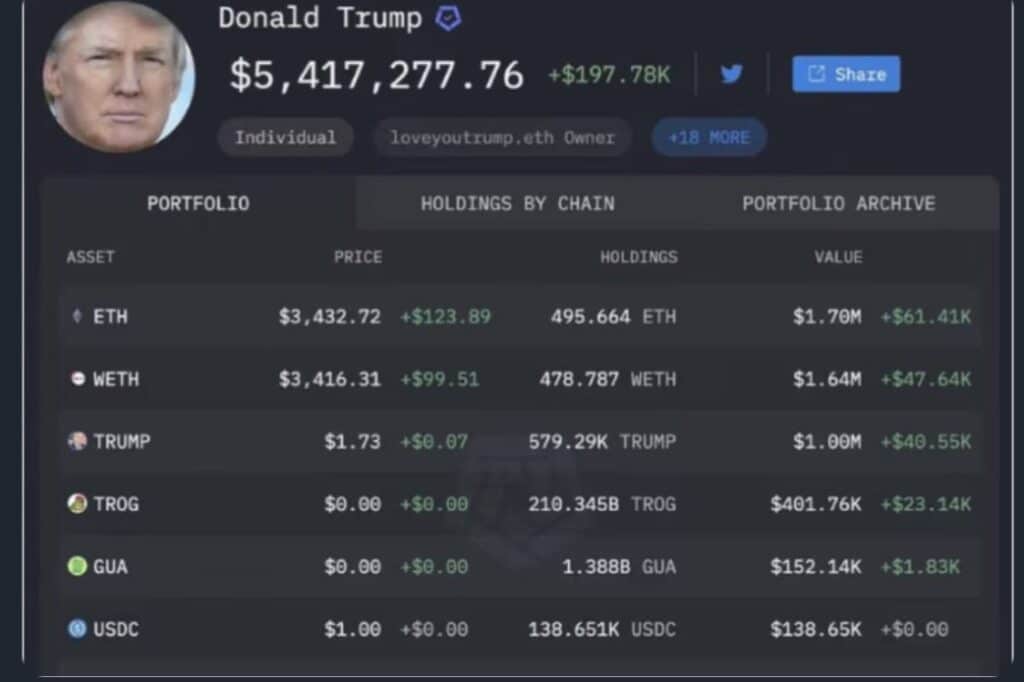The image size is (1024, 682).
Task: Select the TROG asset name
Action: (116, 504)
